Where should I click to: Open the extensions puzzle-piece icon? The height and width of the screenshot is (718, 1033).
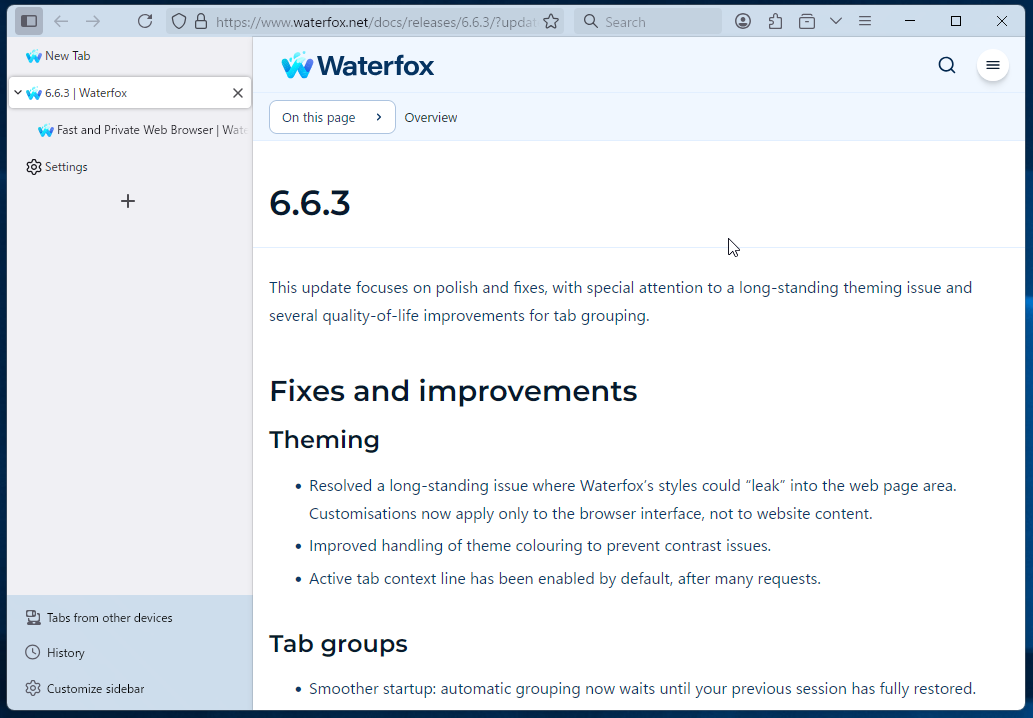point(775,20)
